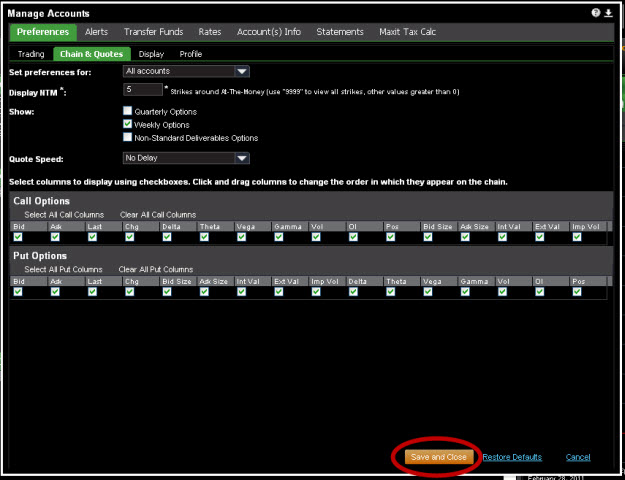Screen dimensions: 625x480
Task: Uncheck the Put Options Imp Vol checkbox
Action: click(316, 292)
